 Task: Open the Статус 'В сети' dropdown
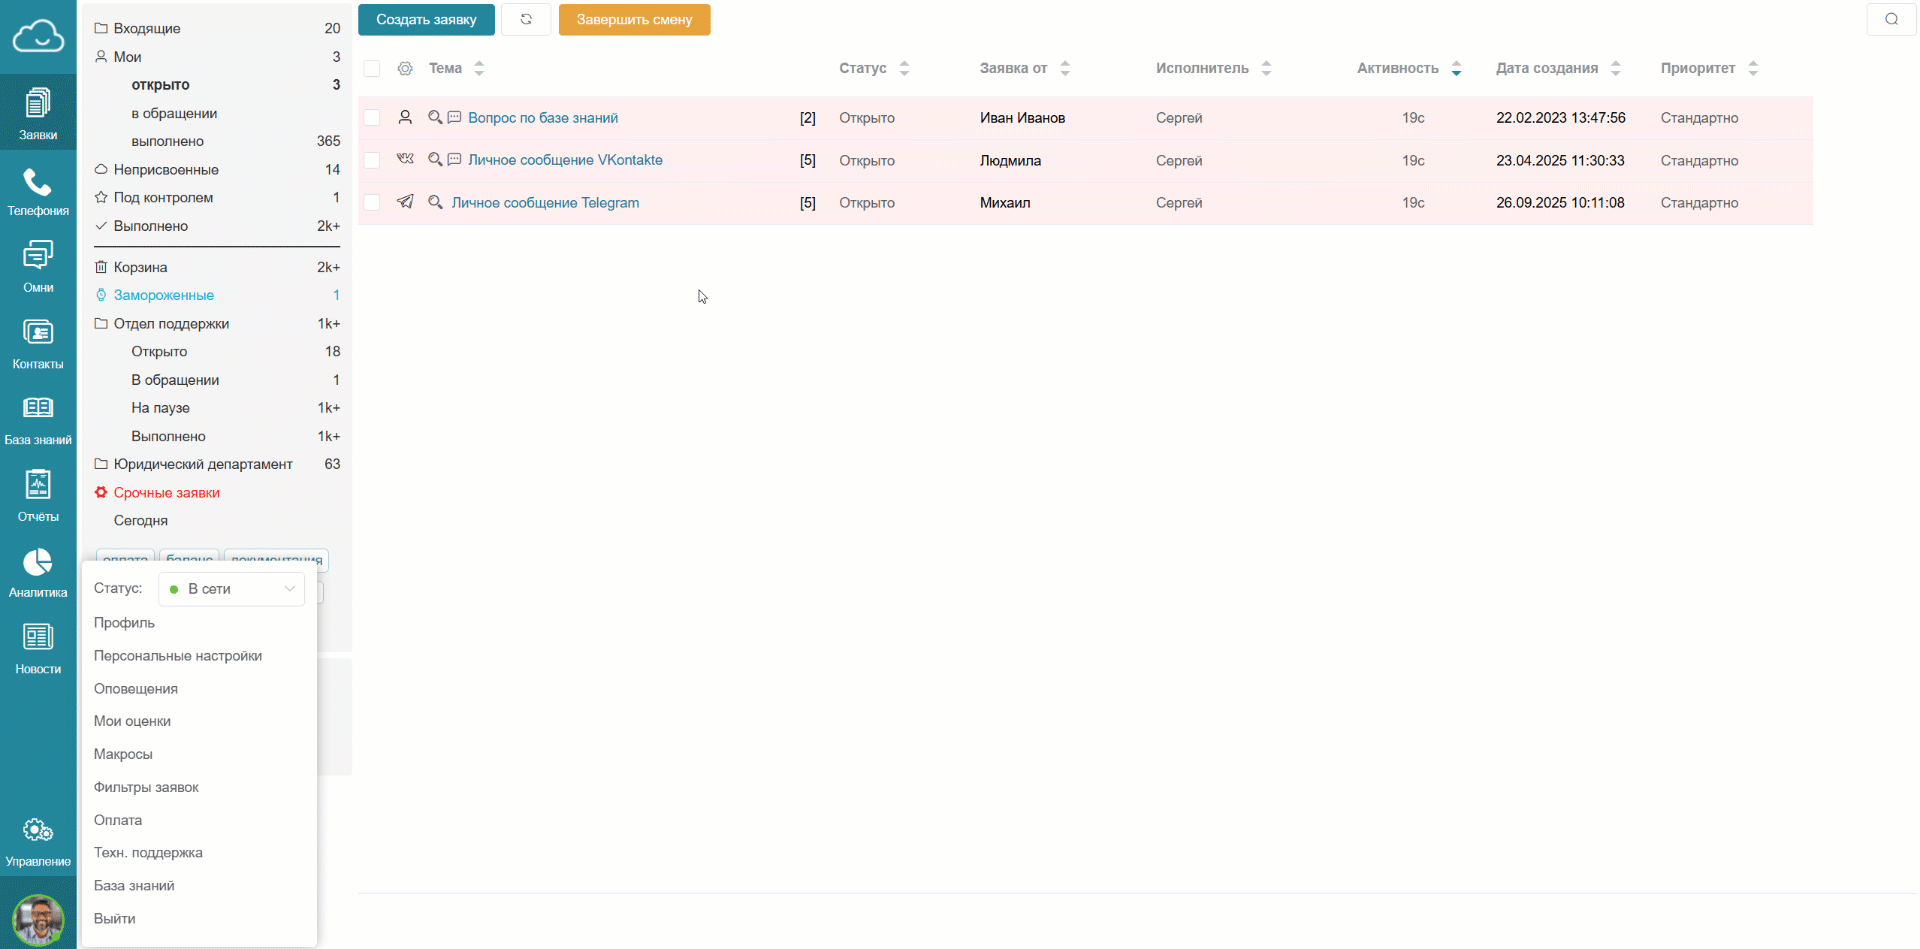tap(231, 589)
